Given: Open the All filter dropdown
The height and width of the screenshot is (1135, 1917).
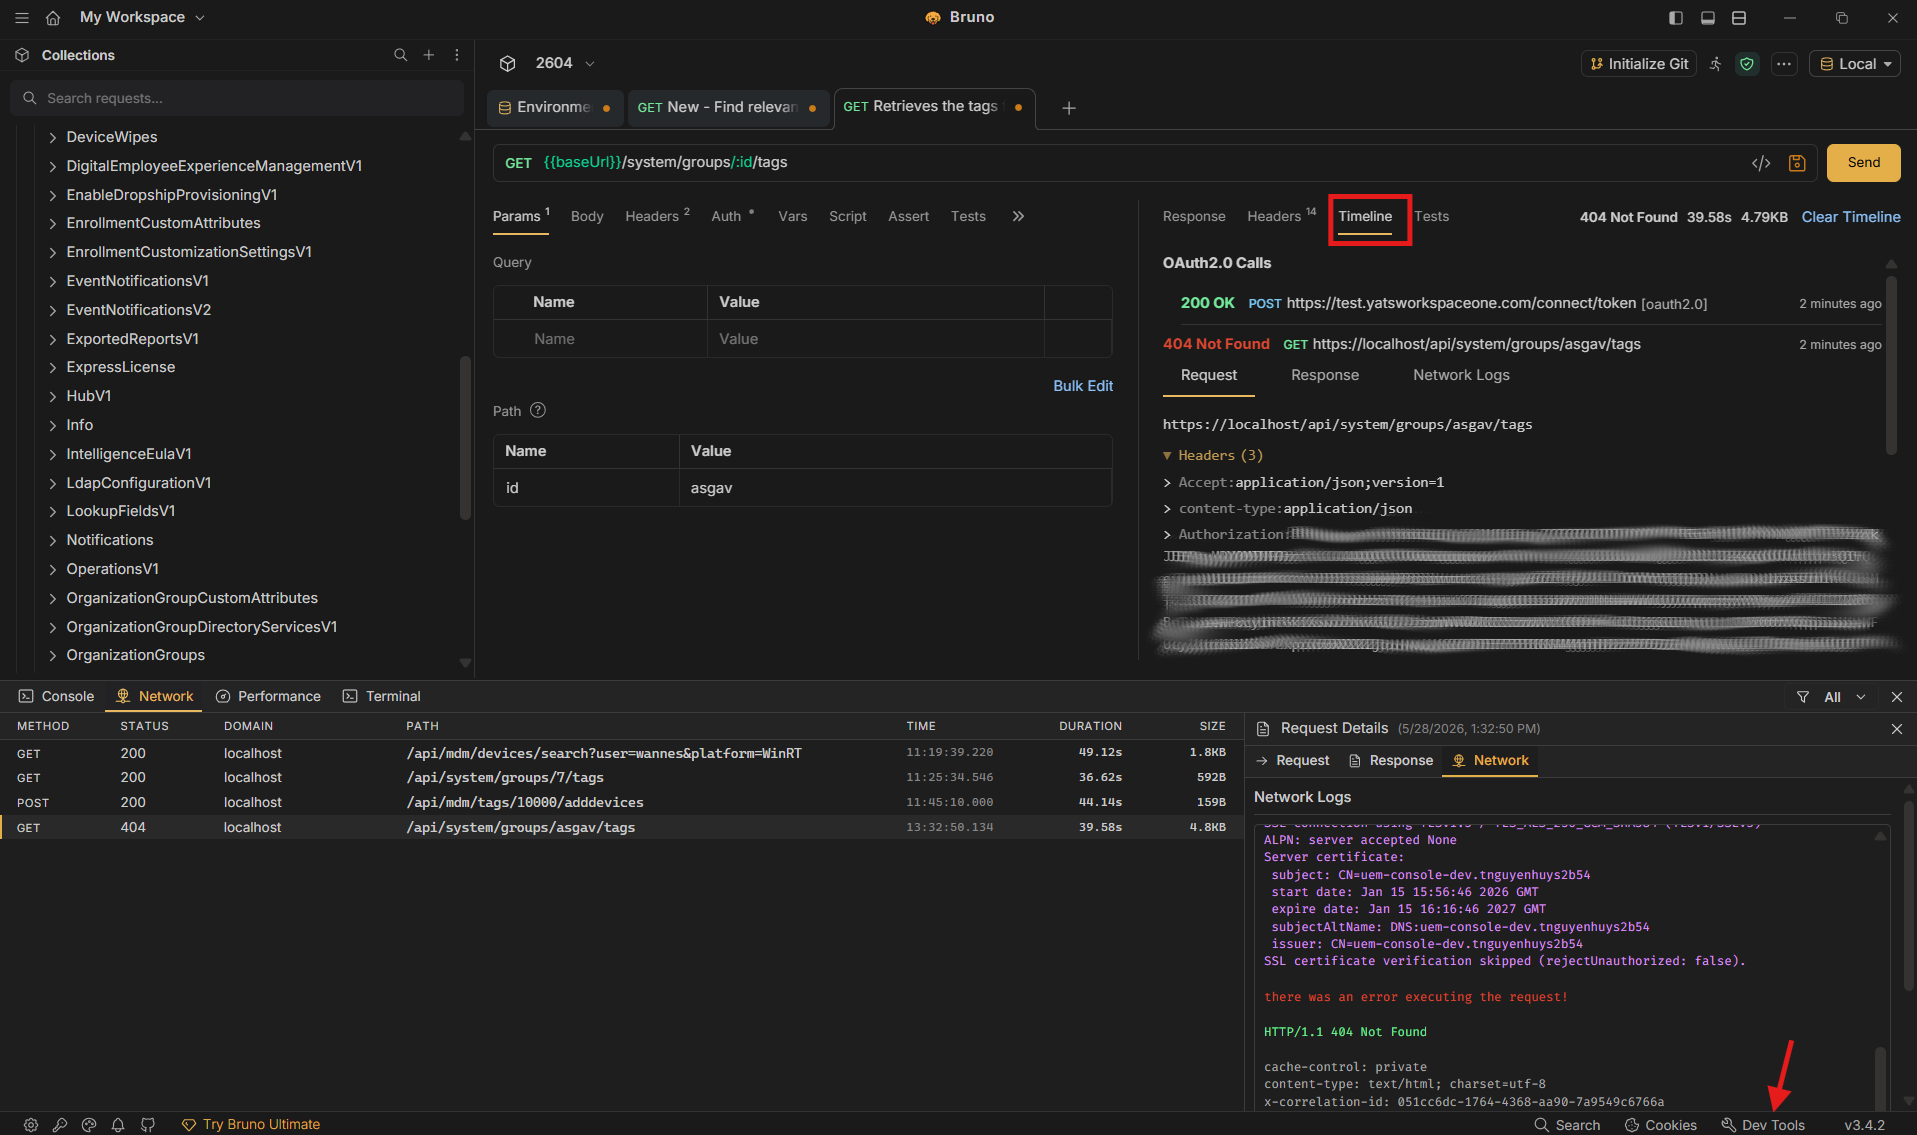Looking at the screenshot, I should click(1845, 697).
